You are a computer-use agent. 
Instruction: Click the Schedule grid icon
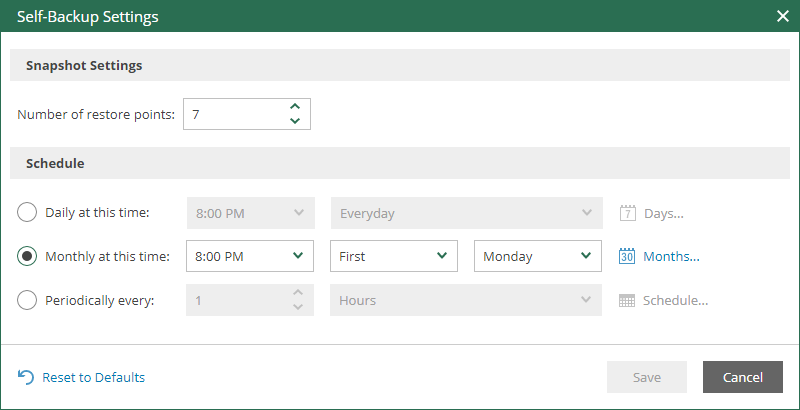click(x=628, y=300)
